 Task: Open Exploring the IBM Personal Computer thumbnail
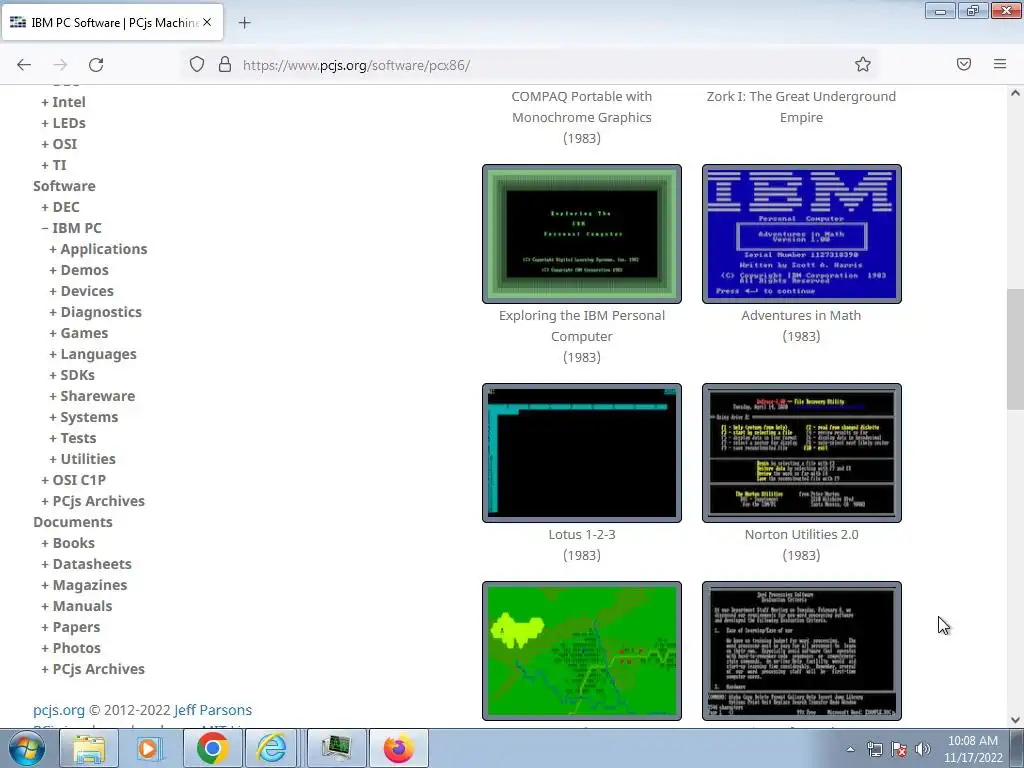pyautogui.click(x=582, y=234)
